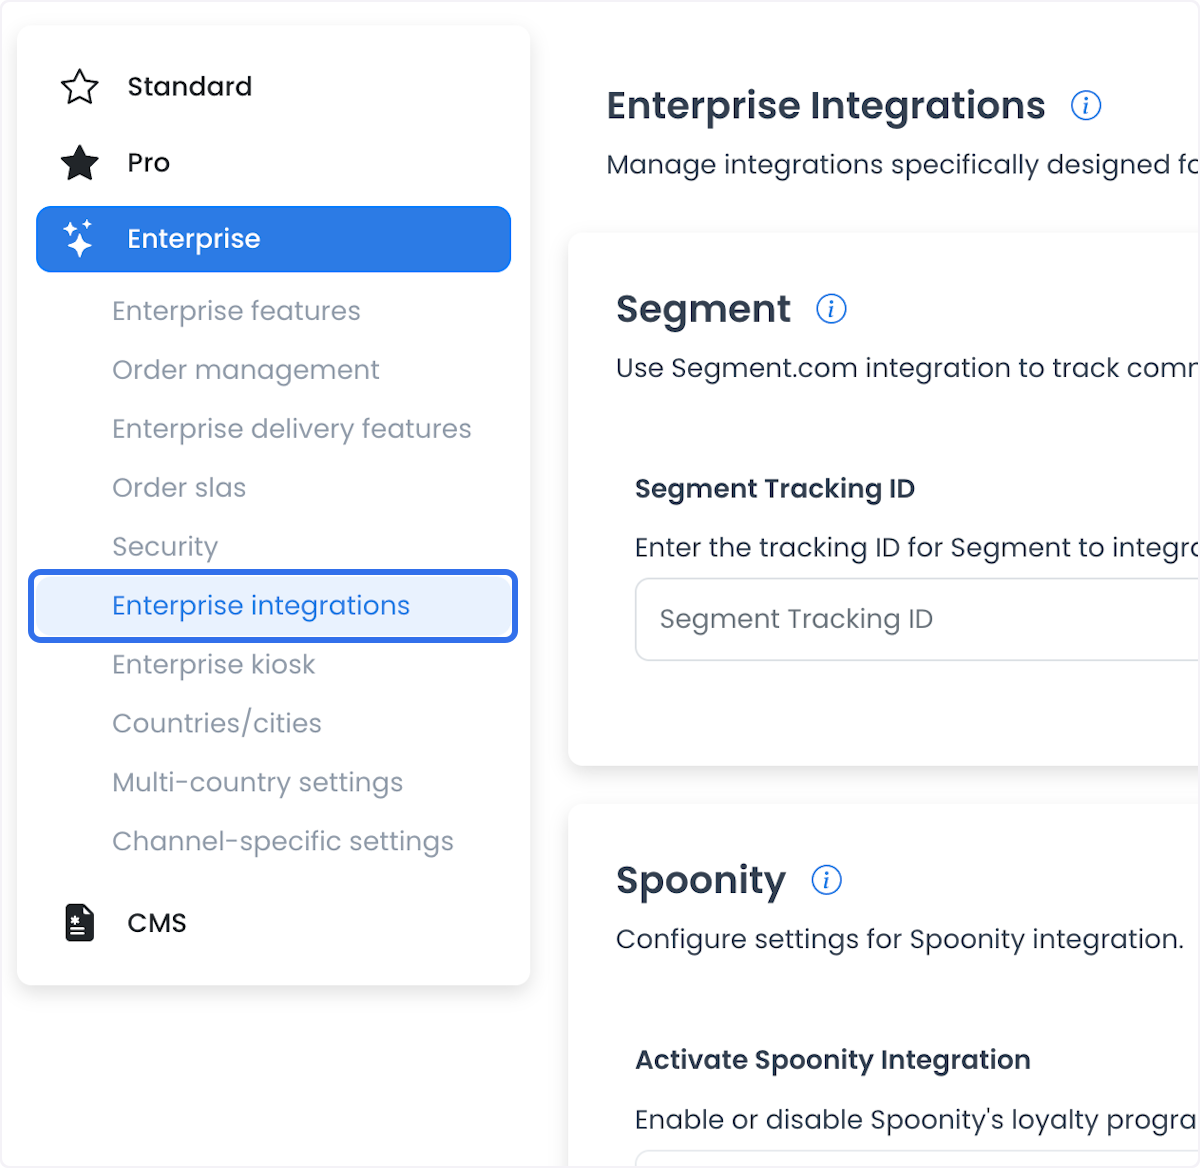Open Enterprise delivery features page
Image resolution: width=1200 pixels, height=1168 pixels.
point(292,429)
